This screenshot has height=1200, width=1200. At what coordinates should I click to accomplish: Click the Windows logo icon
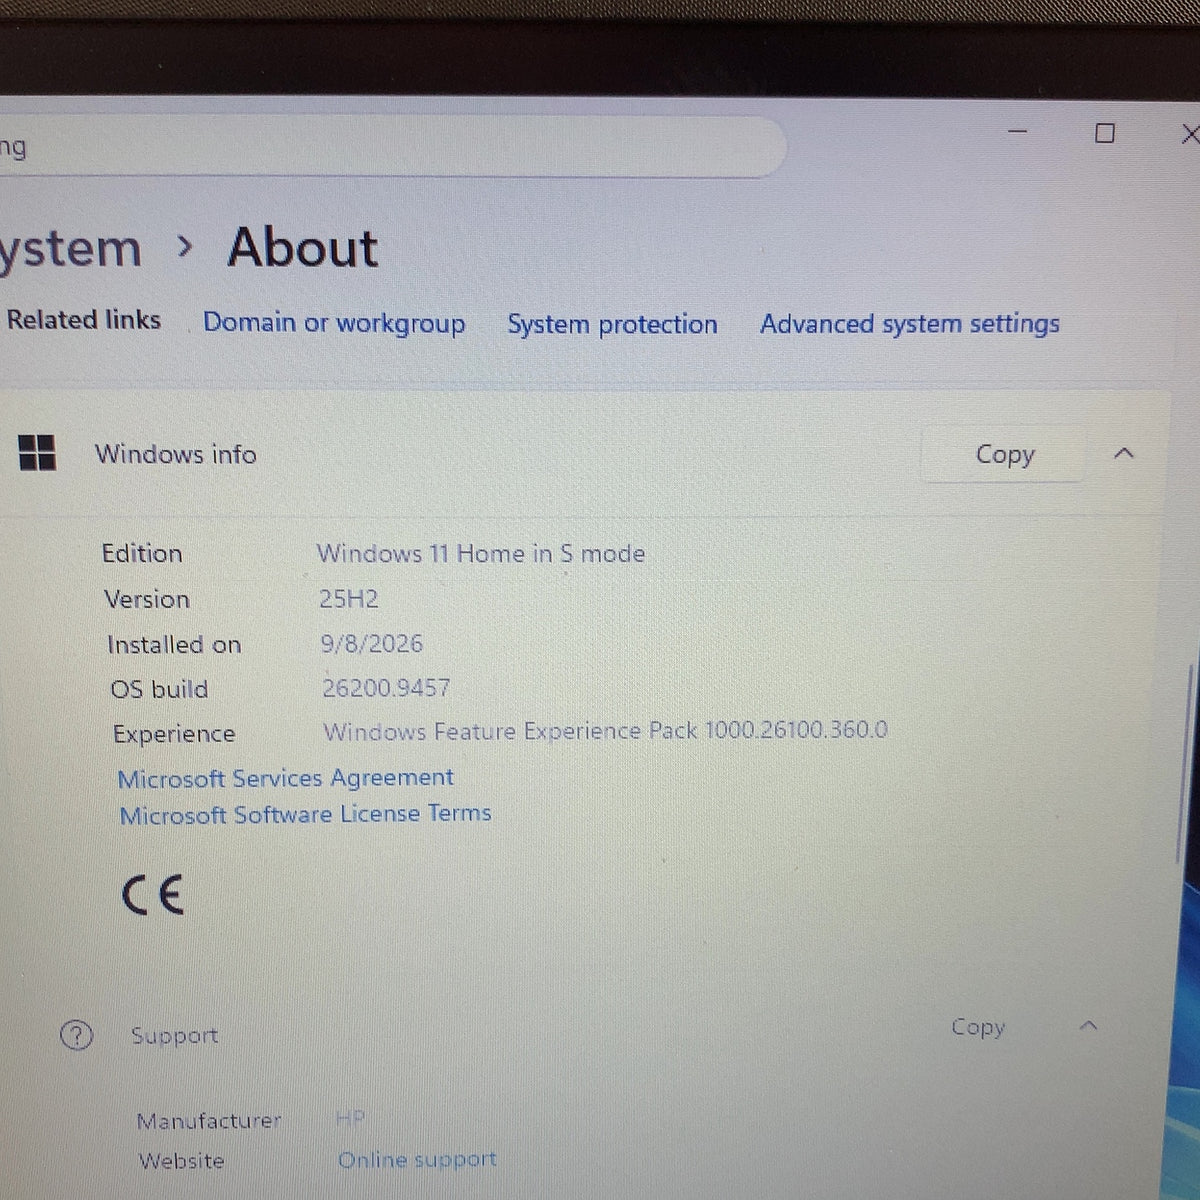(38, 453)
